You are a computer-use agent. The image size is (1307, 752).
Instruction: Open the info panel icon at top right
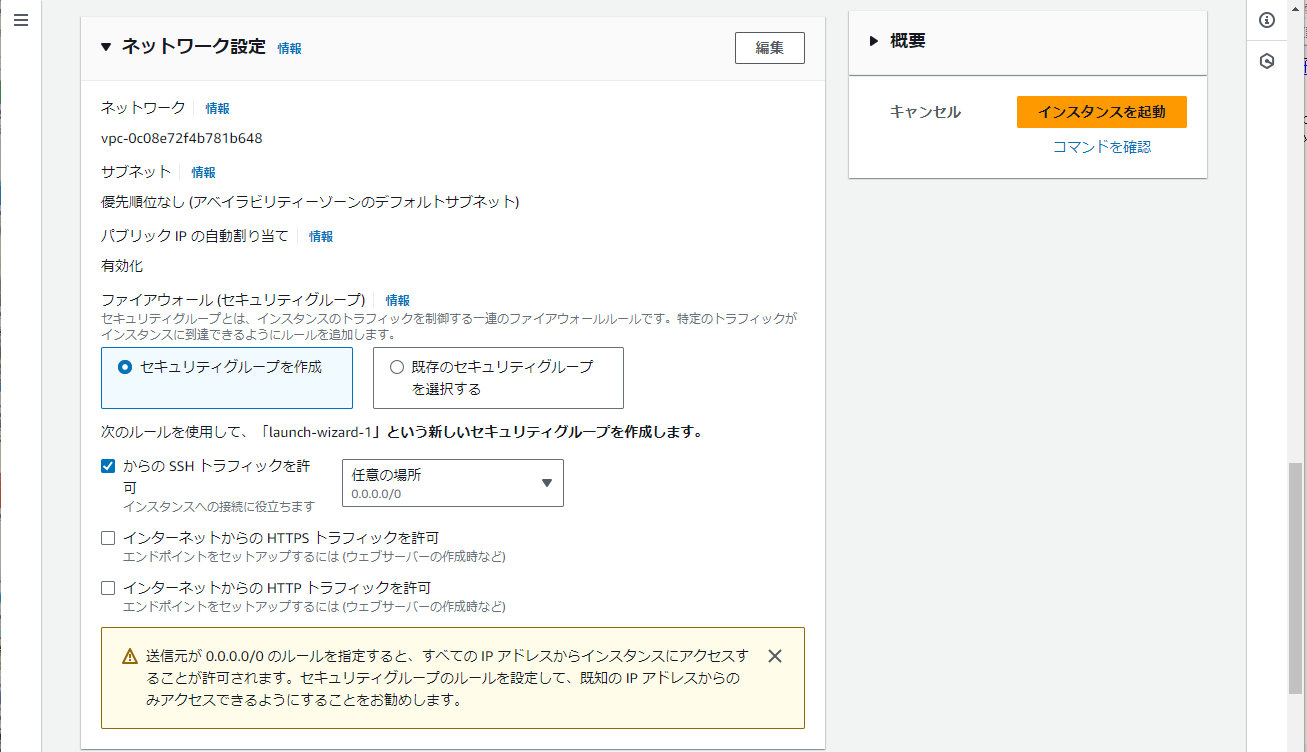1267,21
